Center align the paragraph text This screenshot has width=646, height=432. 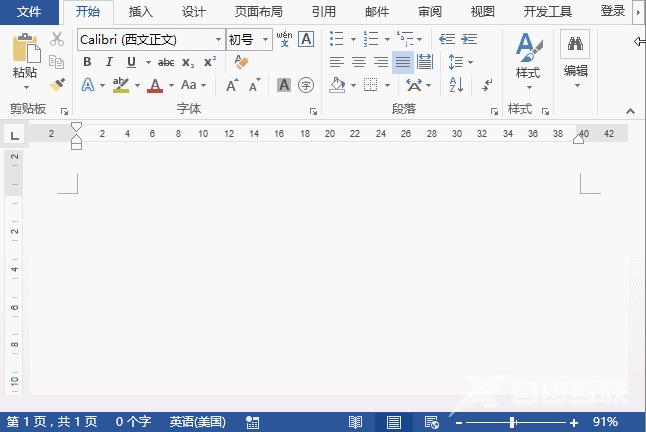coord(358,62)
